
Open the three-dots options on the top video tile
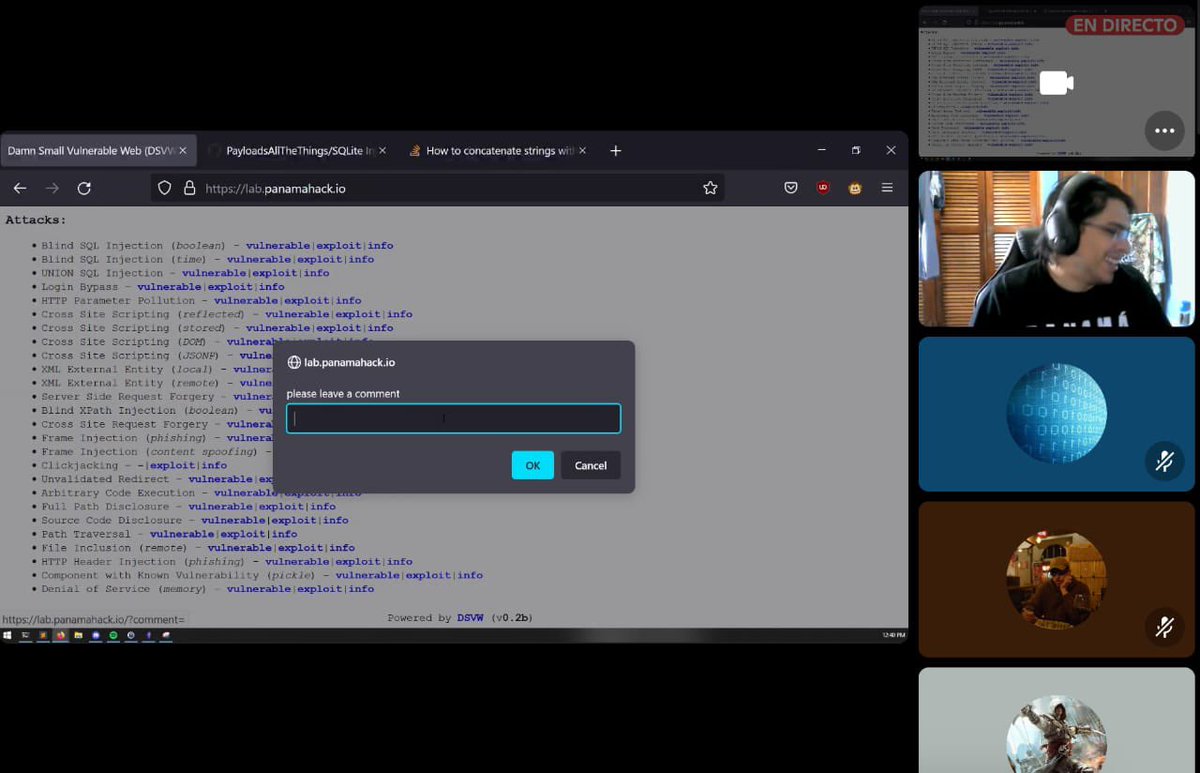coord(1164,131)
